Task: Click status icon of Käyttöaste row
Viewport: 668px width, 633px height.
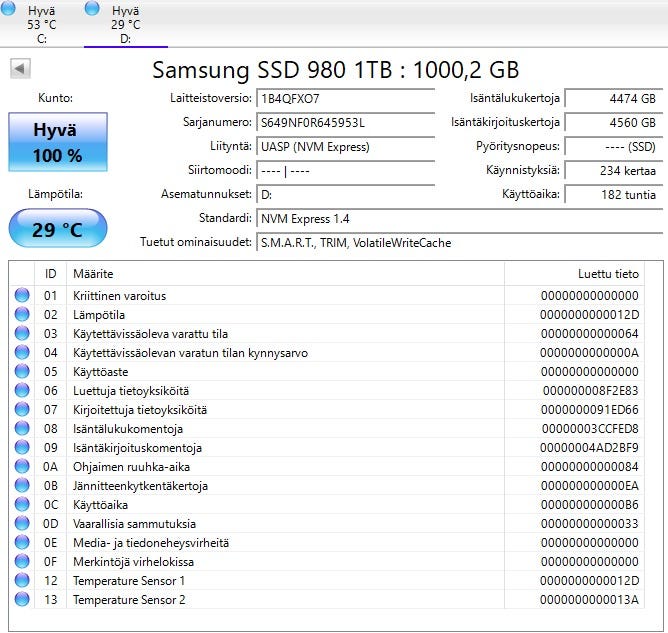Action: [22, 371]
